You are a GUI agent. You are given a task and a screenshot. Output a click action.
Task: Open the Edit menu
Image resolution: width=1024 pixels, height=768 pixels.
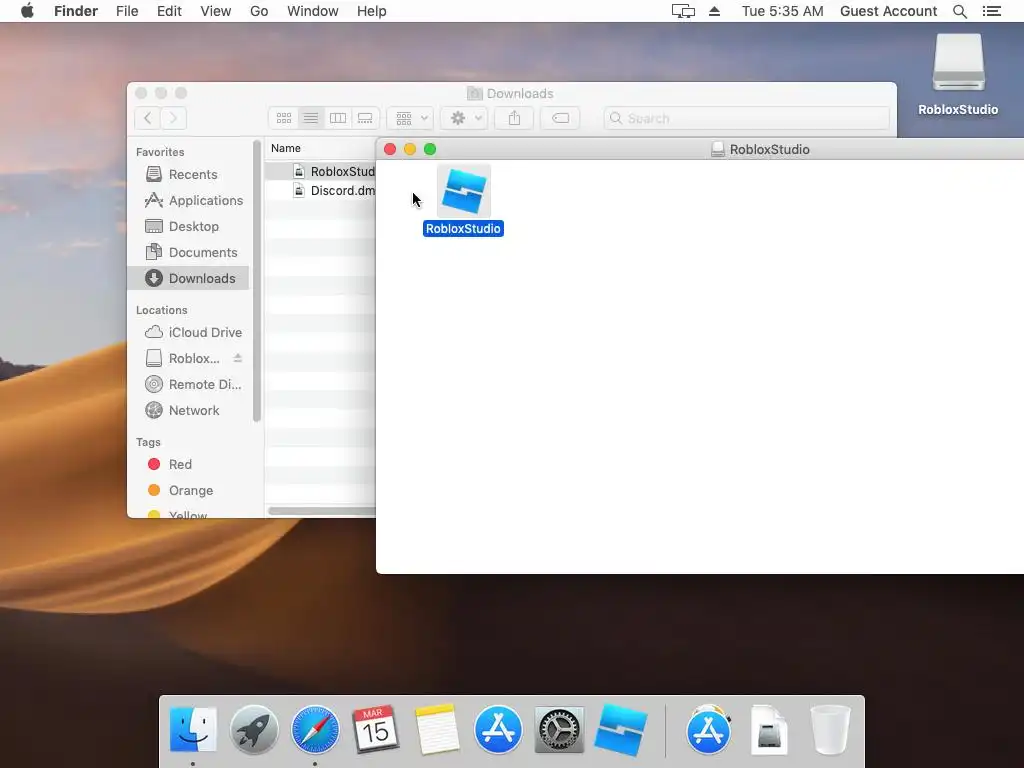(x=169, y=11)
